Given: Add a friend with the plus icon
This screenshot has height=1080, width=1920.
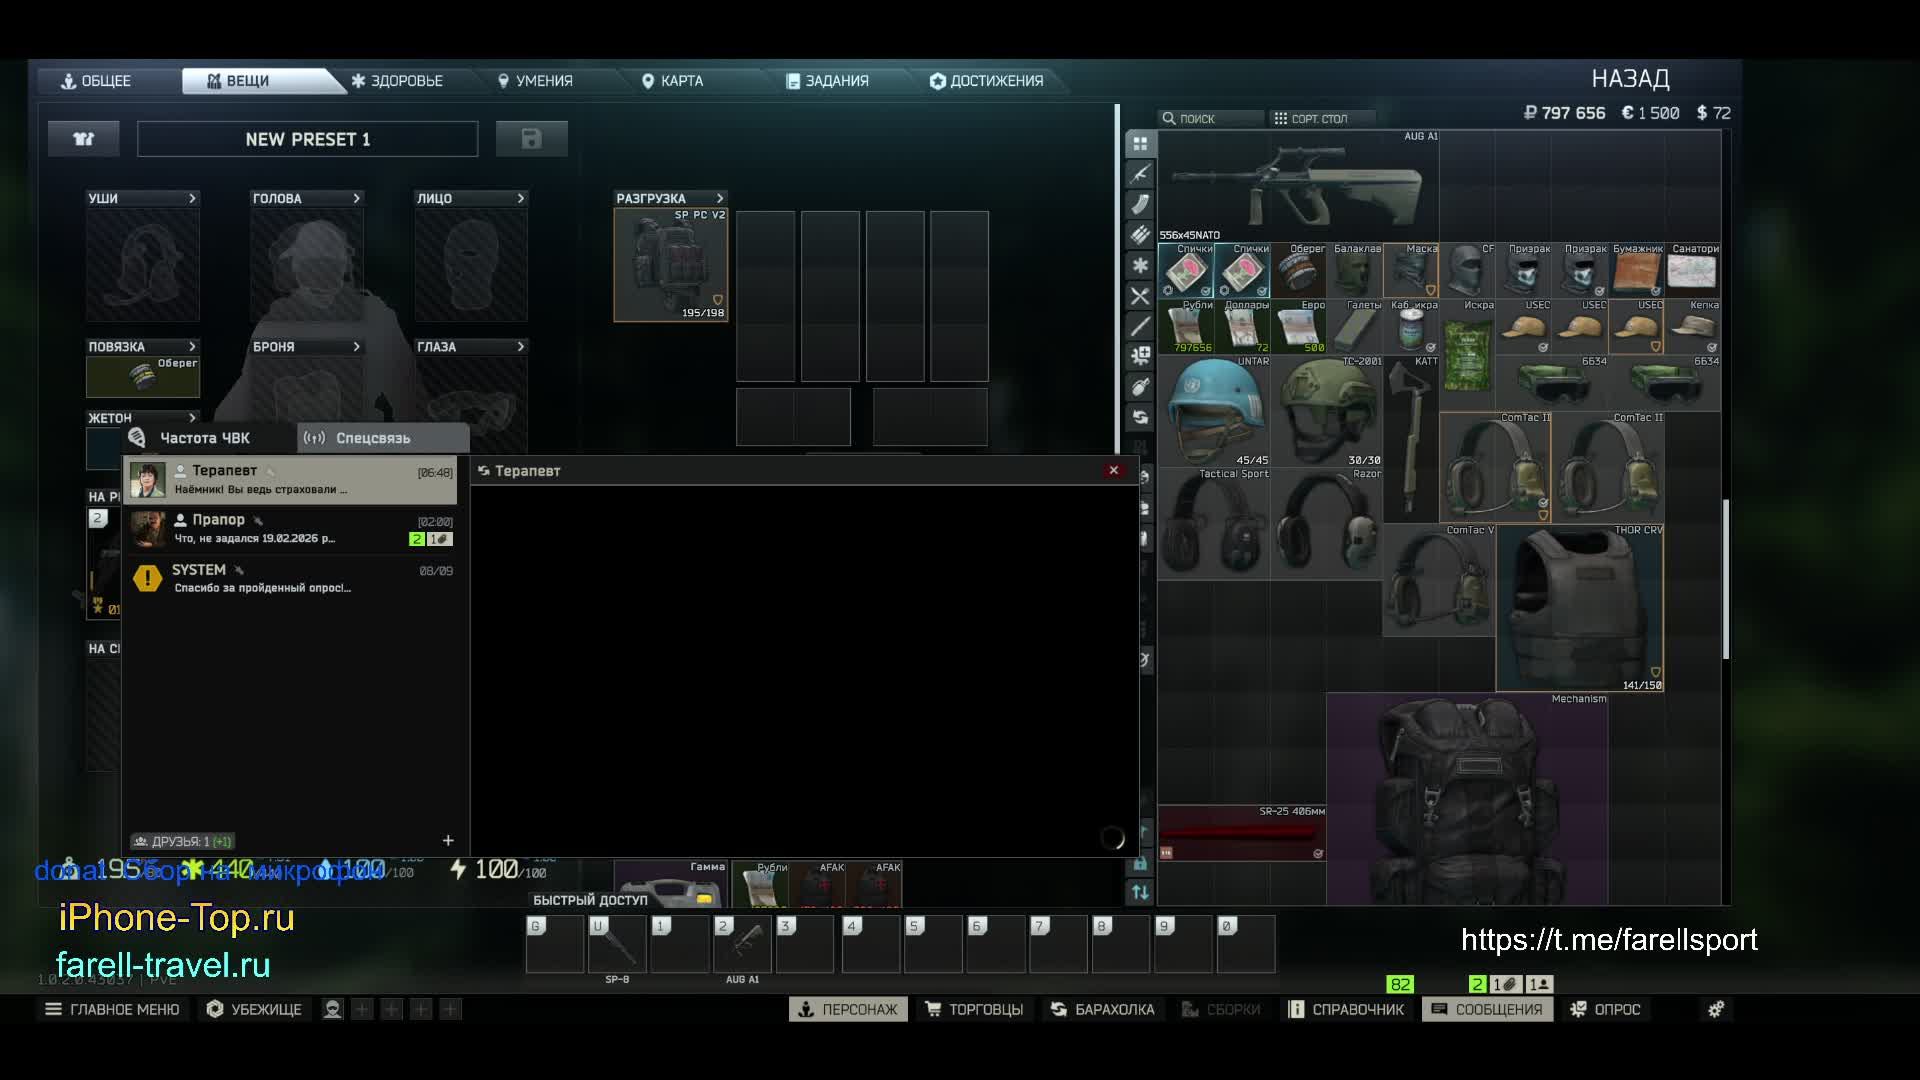Looking at the screenshot, I should pos(448,840).
